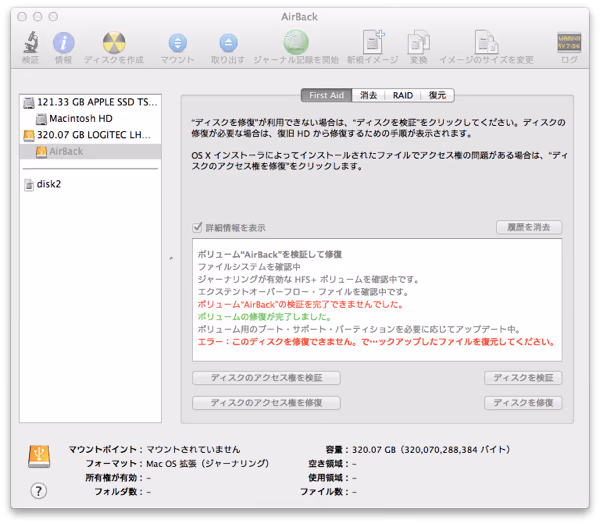Viewport: 600px width, 524px height.
Task: Click フォーマット Mac OS 拡張 value
Action: pyautogui.click(x=208, y=464)
